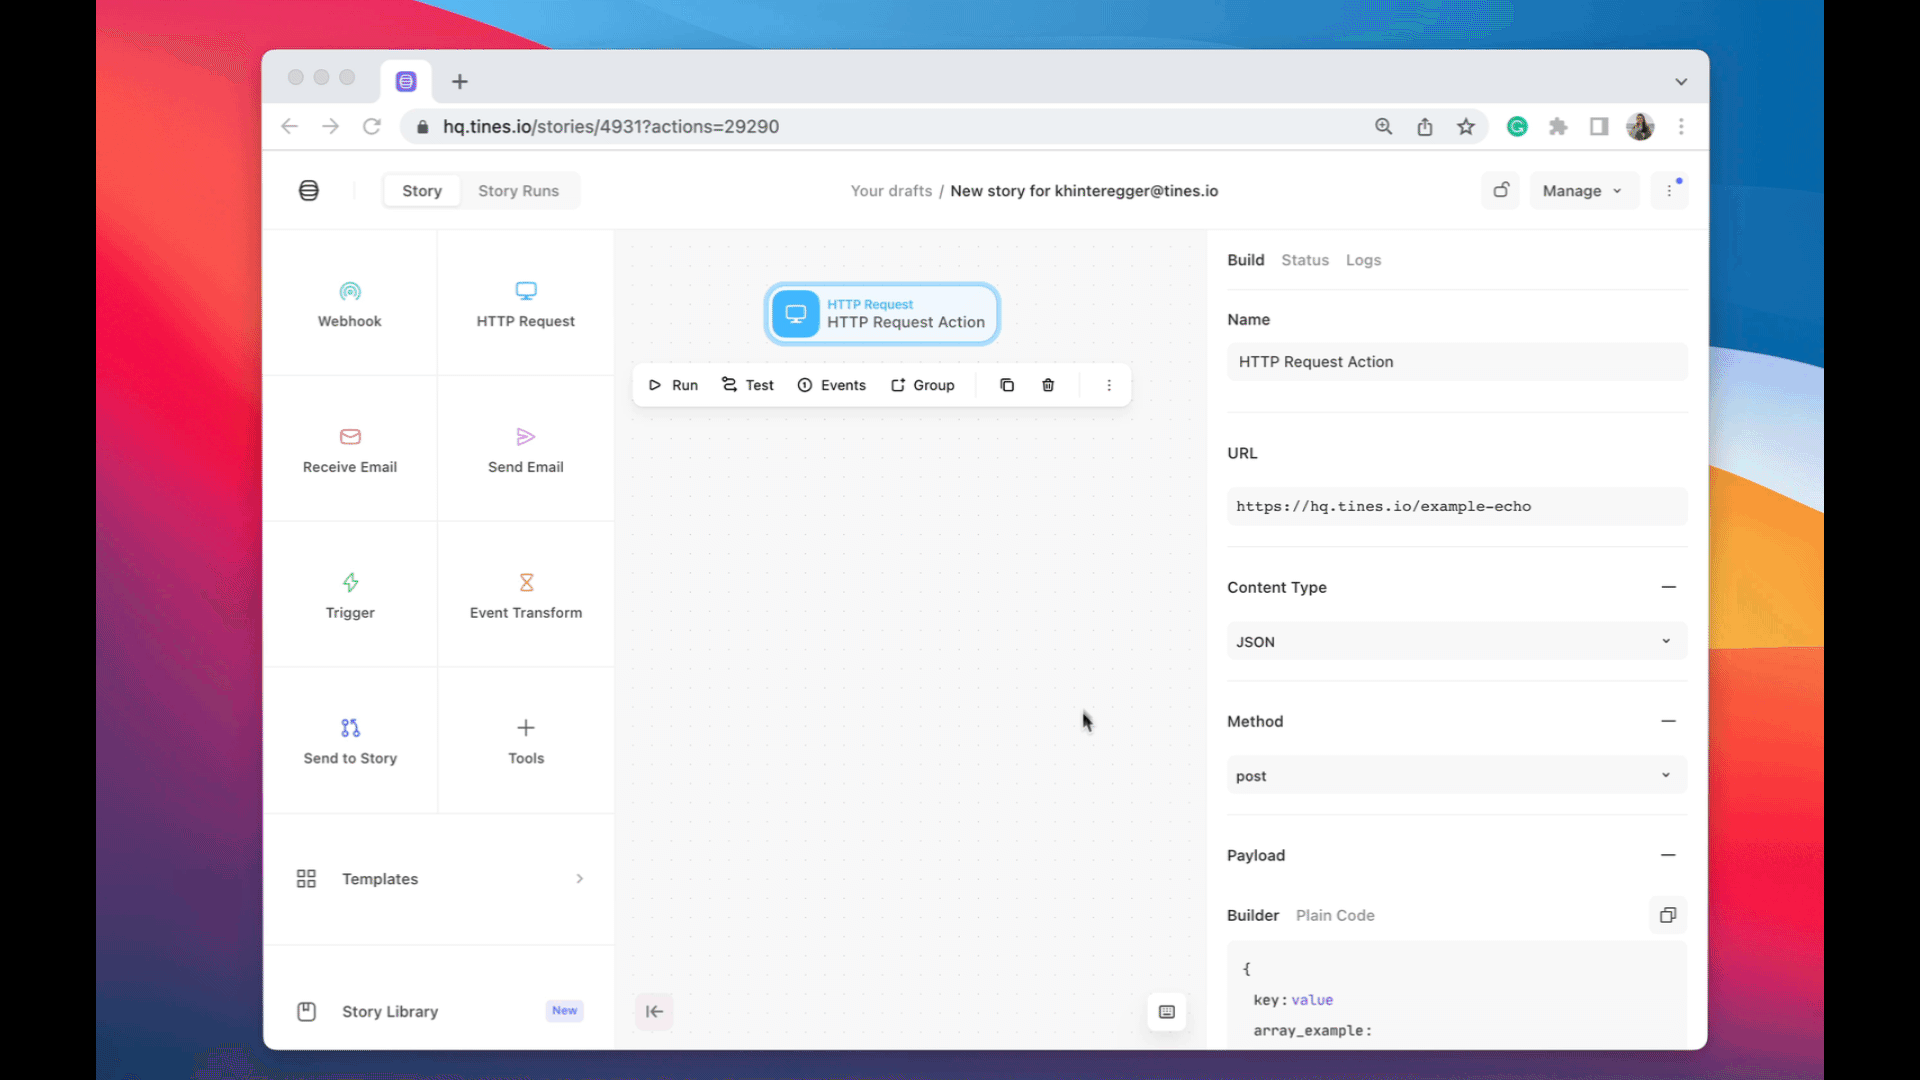This screenshot has height=1080, width=1920.
Task: Select the HTTP Request action in the palette
Action: pyautogui.click(x=526, y=304)
